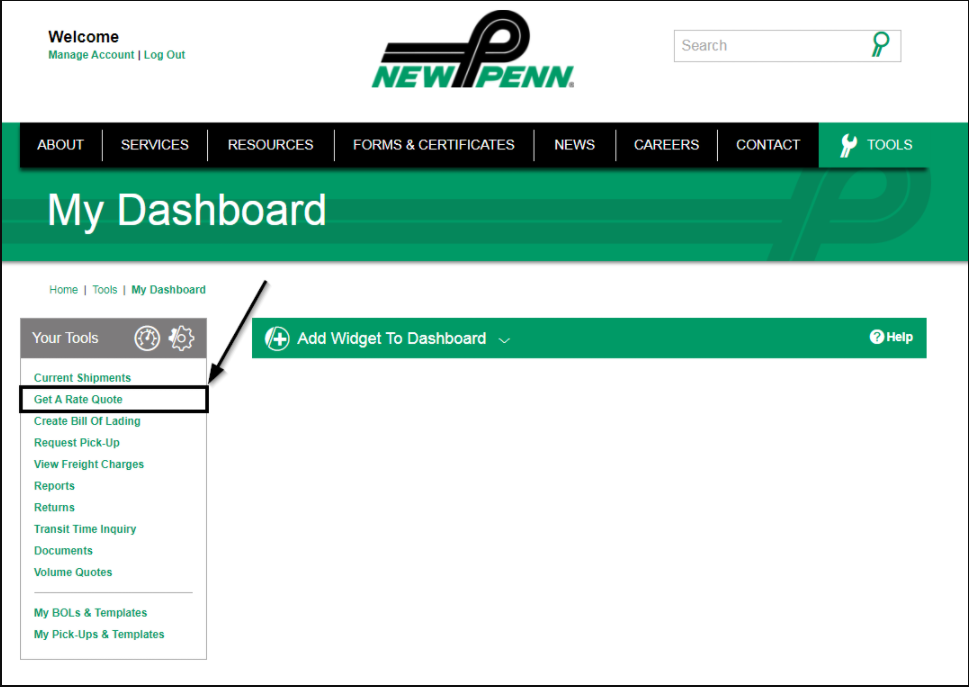Screen dimensions: 969x687
Task: Expand the Add Widget To Dashboard chevron
Action: 504,340
